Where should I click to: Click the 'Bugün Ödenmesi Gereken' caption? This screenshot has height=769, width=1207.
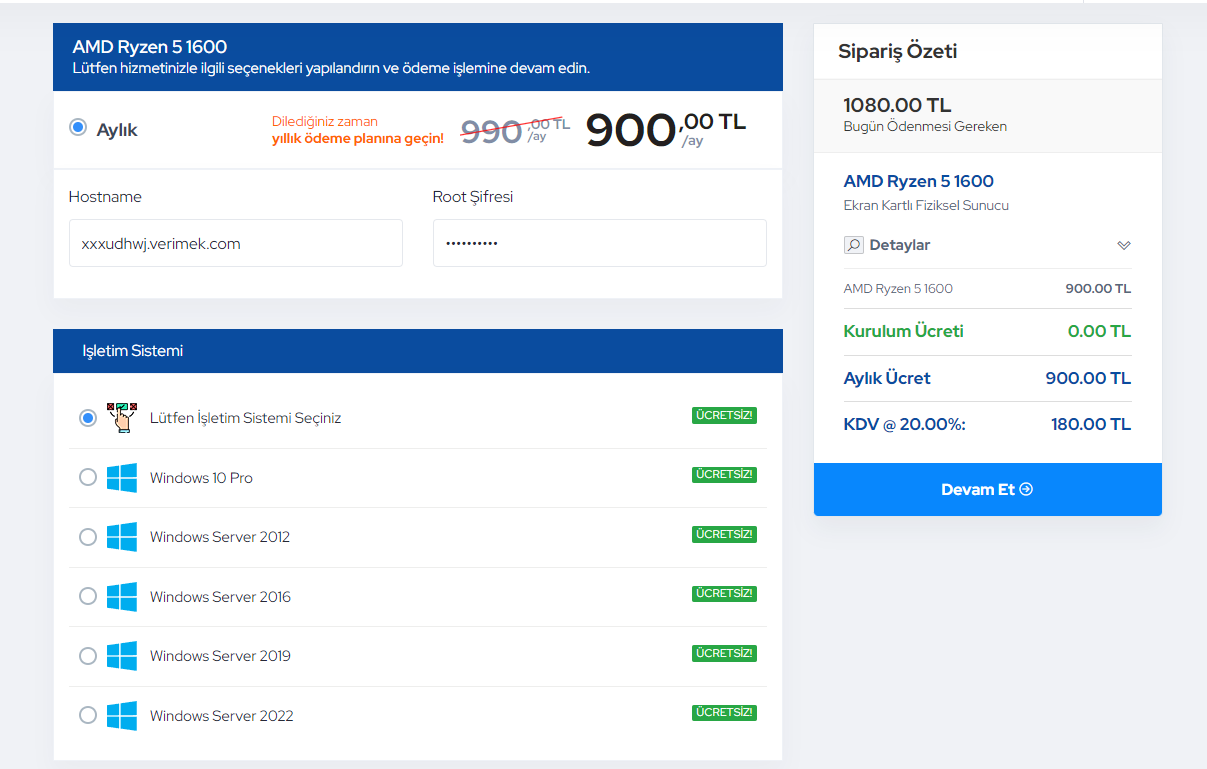click(x=925, y=126)
